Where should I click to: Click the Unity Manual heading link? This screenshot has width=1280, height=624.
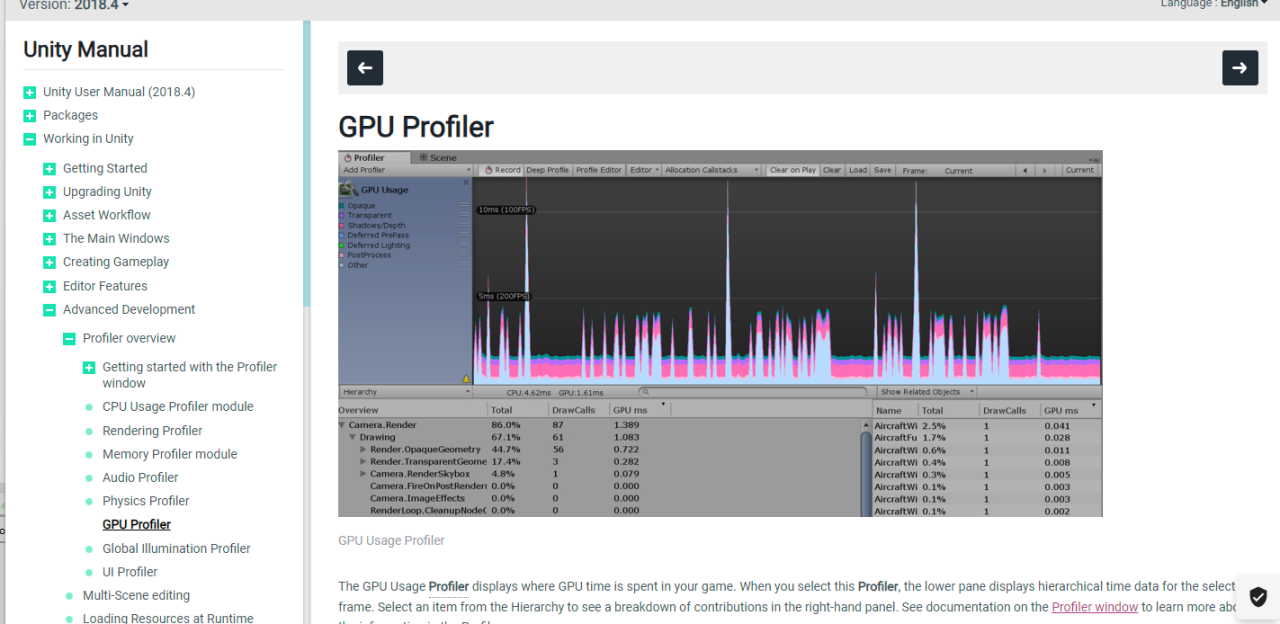click(85, 49)
